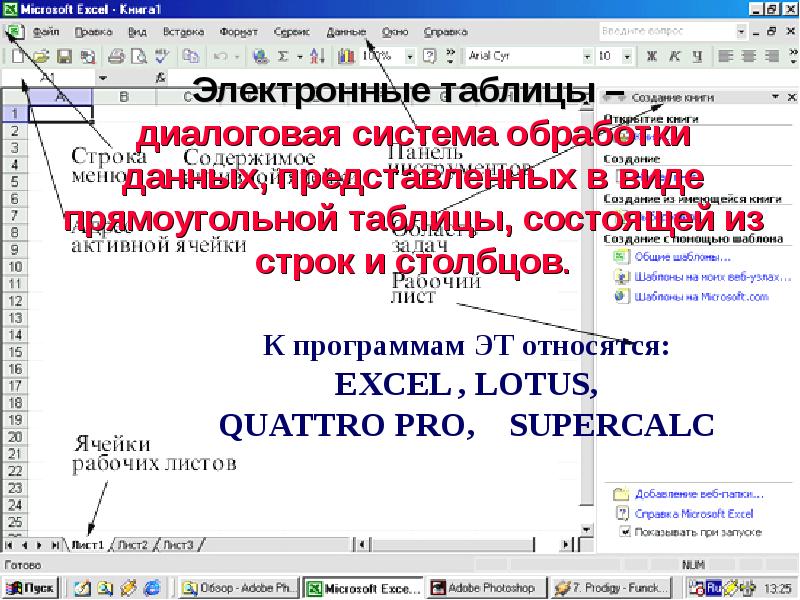Switch to Adobe Photoshop in the taskbar
Image resolution: width=800 pixels, height=600 pixels.
tap(474, 587)
